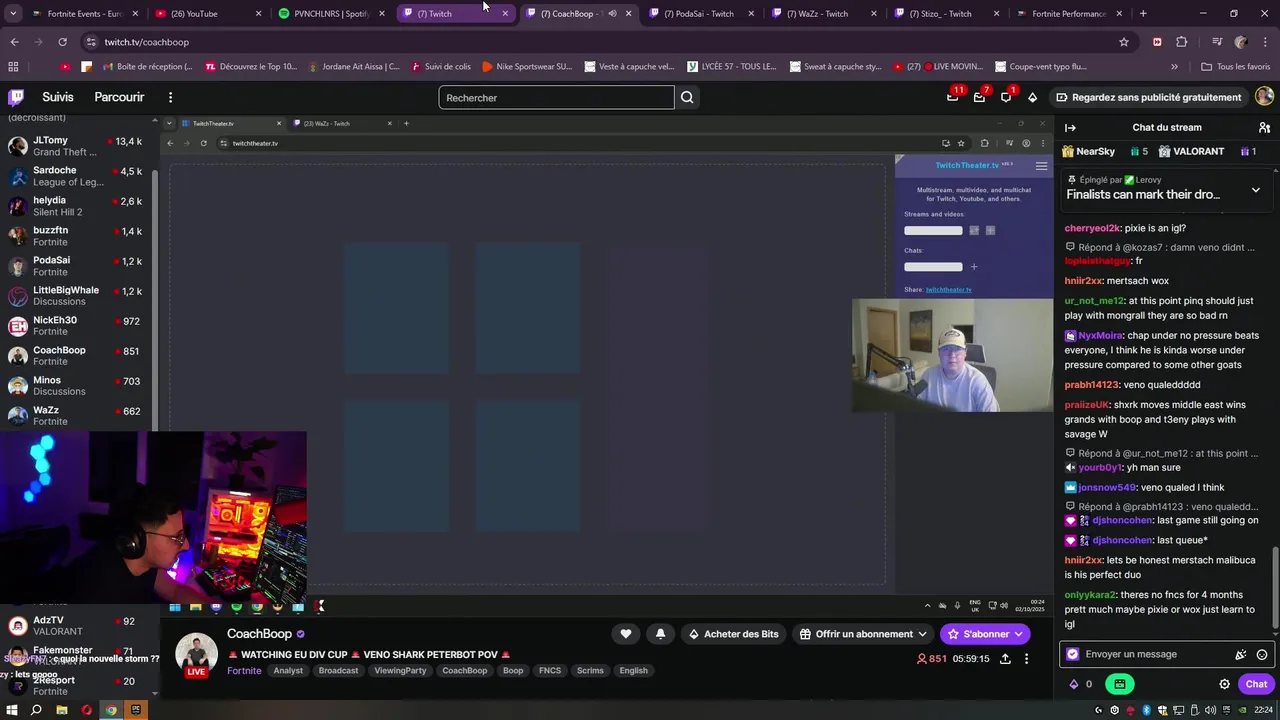Open the Suivi de colis bookmark

pyautogui.click(x=440, y=67)
